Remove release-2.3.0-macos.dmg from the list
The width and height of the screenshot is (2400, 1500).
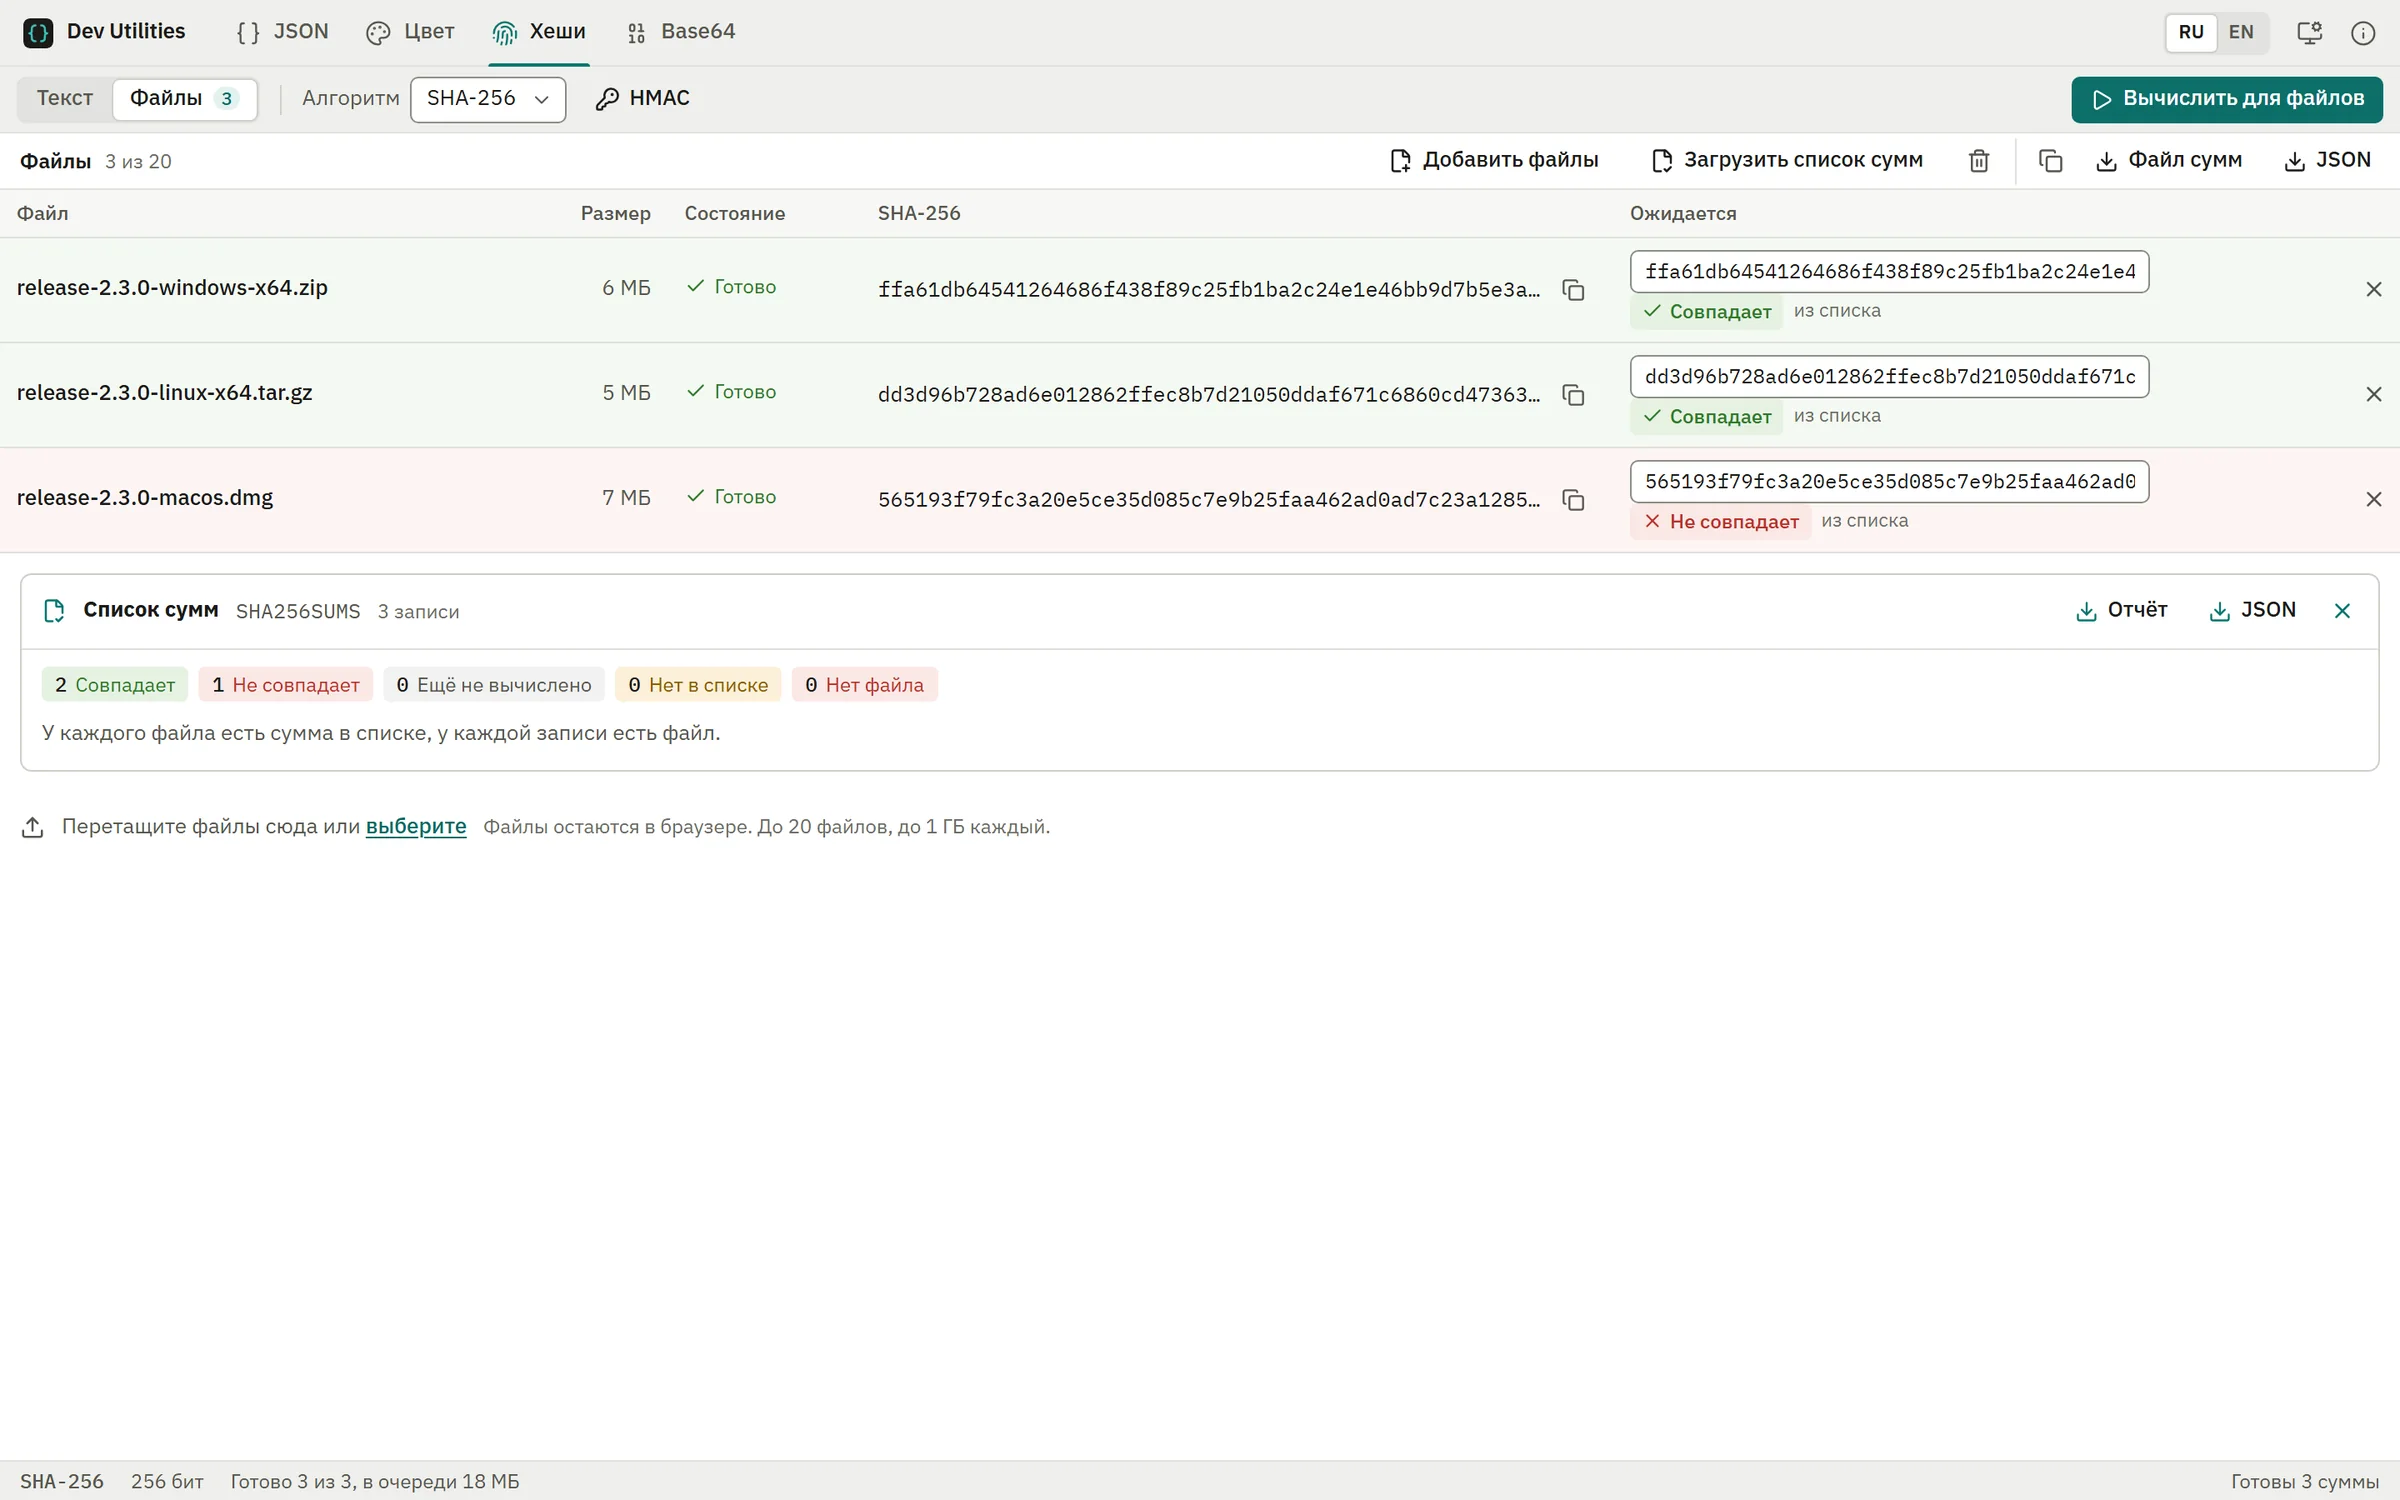coord(2373,500)
